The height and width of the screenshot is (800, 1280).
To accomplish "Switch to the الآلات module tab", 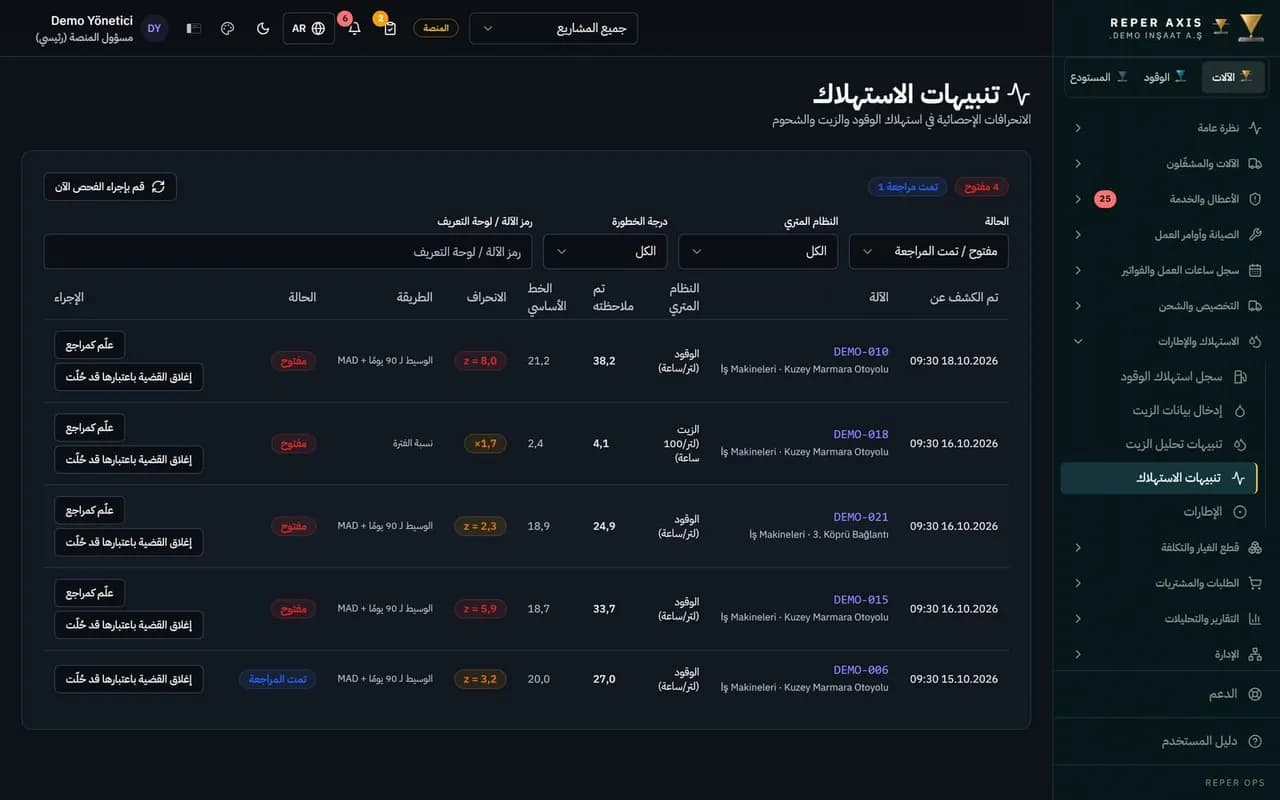I will pos(1233,77).
